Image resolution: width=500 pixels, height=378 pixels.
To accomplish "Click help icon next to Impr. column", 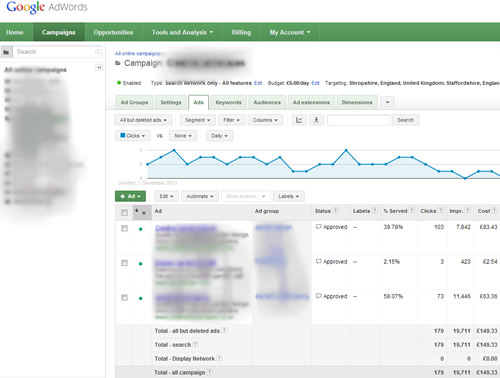I will pos(468,210).
